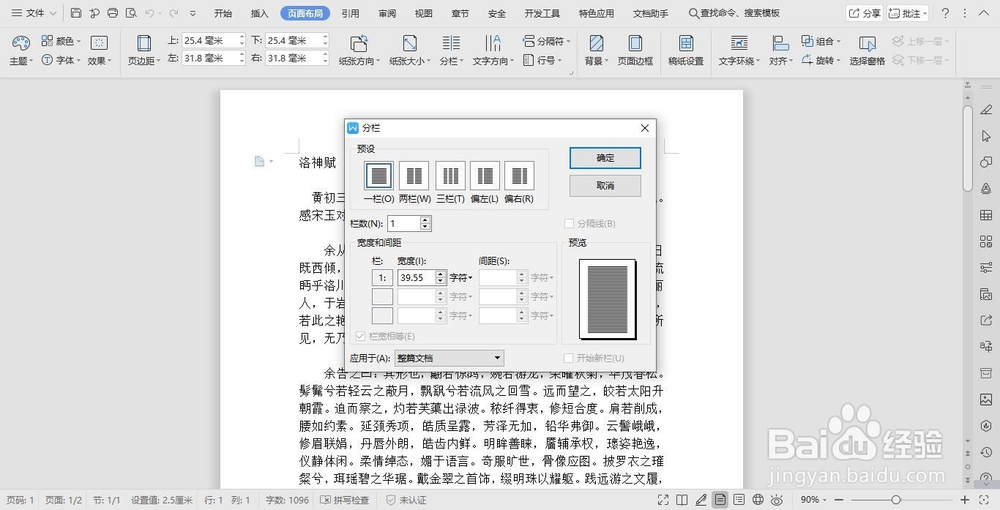Open the 分栏 columns ribbon tool
Image resolution: width=1000 pixels, height=510 pixels.
coord(452,50)
